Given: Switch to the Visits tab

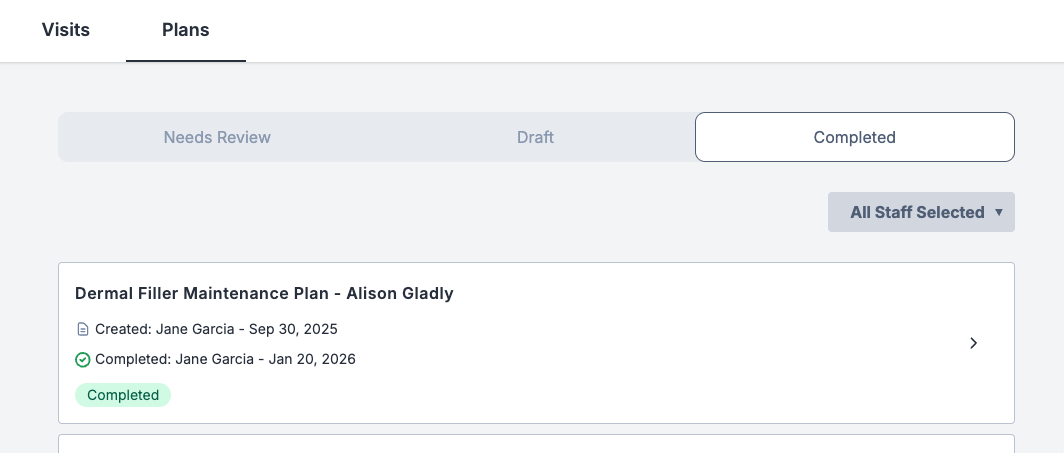Looking at the screenshot, I should [x=66, y=30].
